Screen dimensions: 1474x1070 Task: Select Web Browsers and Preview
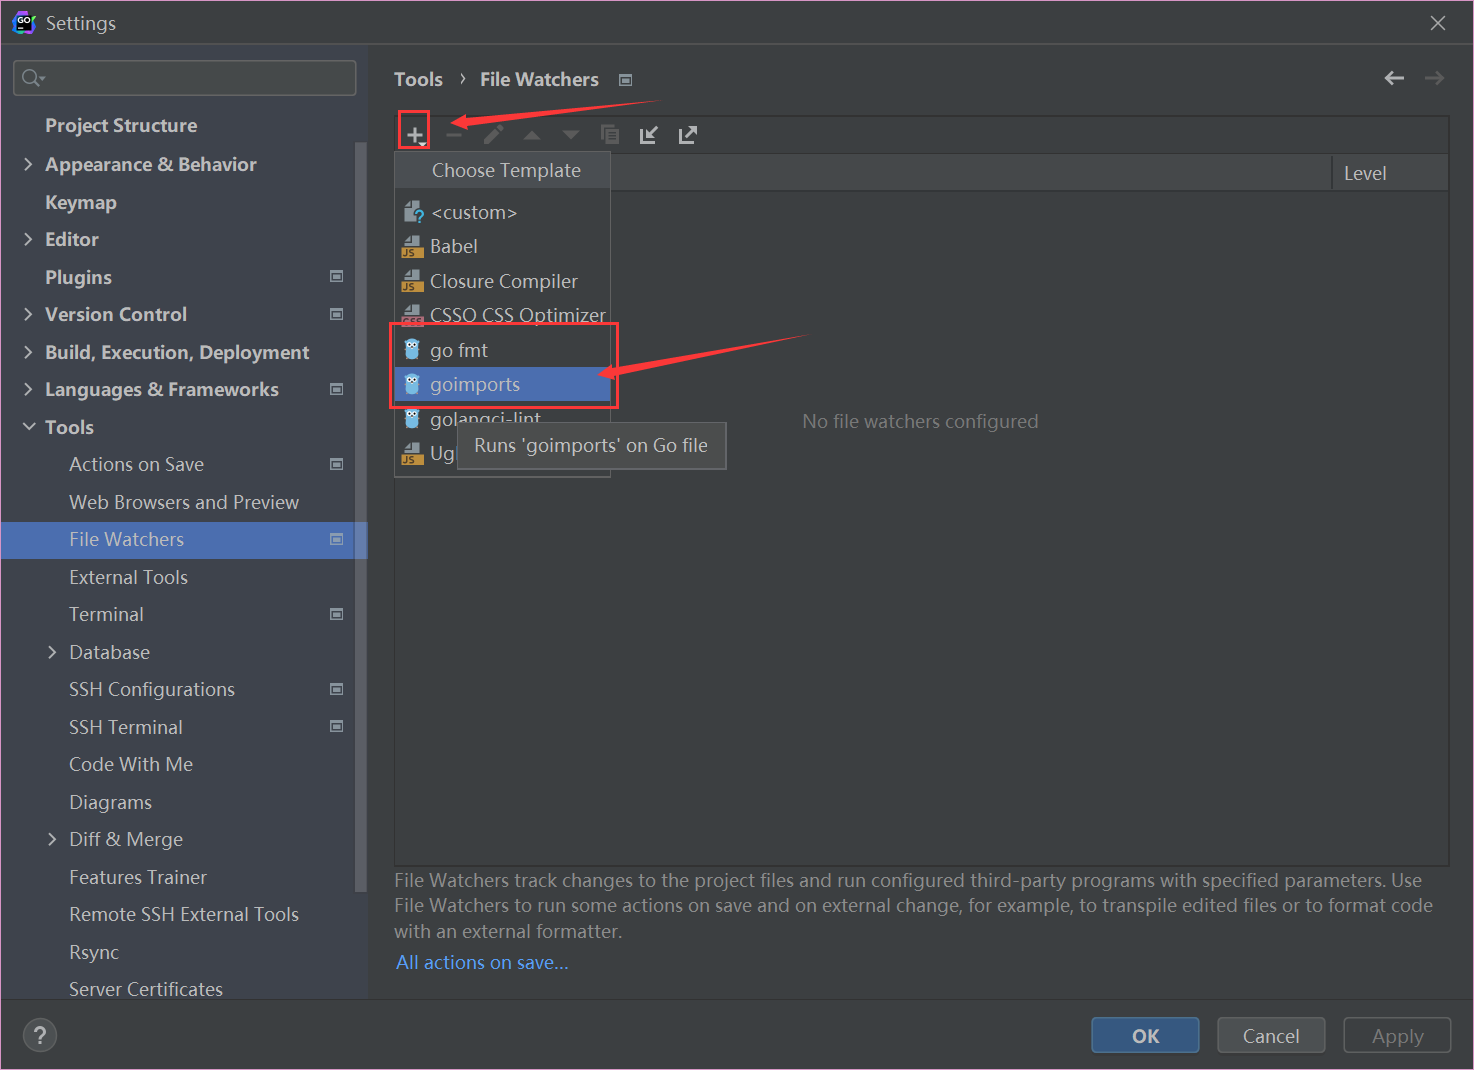pos(184,502)
